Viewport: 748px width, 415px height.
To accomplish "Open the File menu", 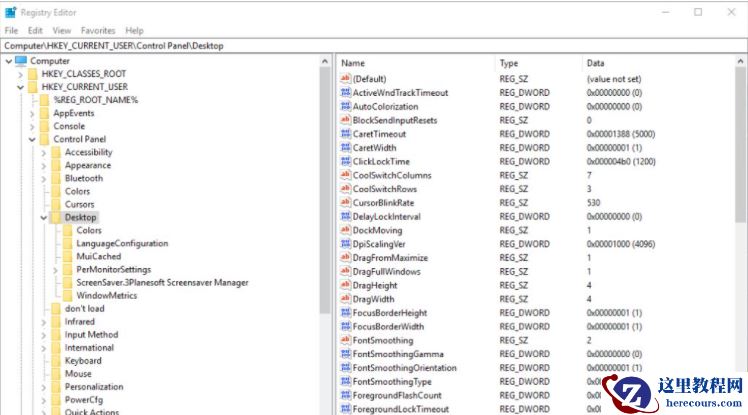I will 11,31.
